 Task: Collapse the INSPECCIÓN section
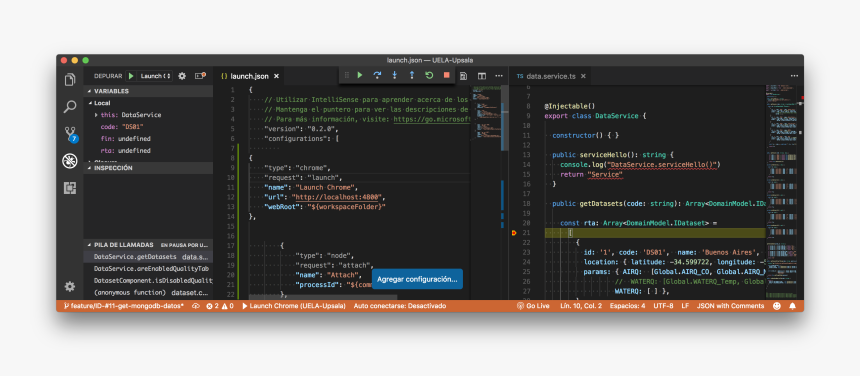pos(148,168)
